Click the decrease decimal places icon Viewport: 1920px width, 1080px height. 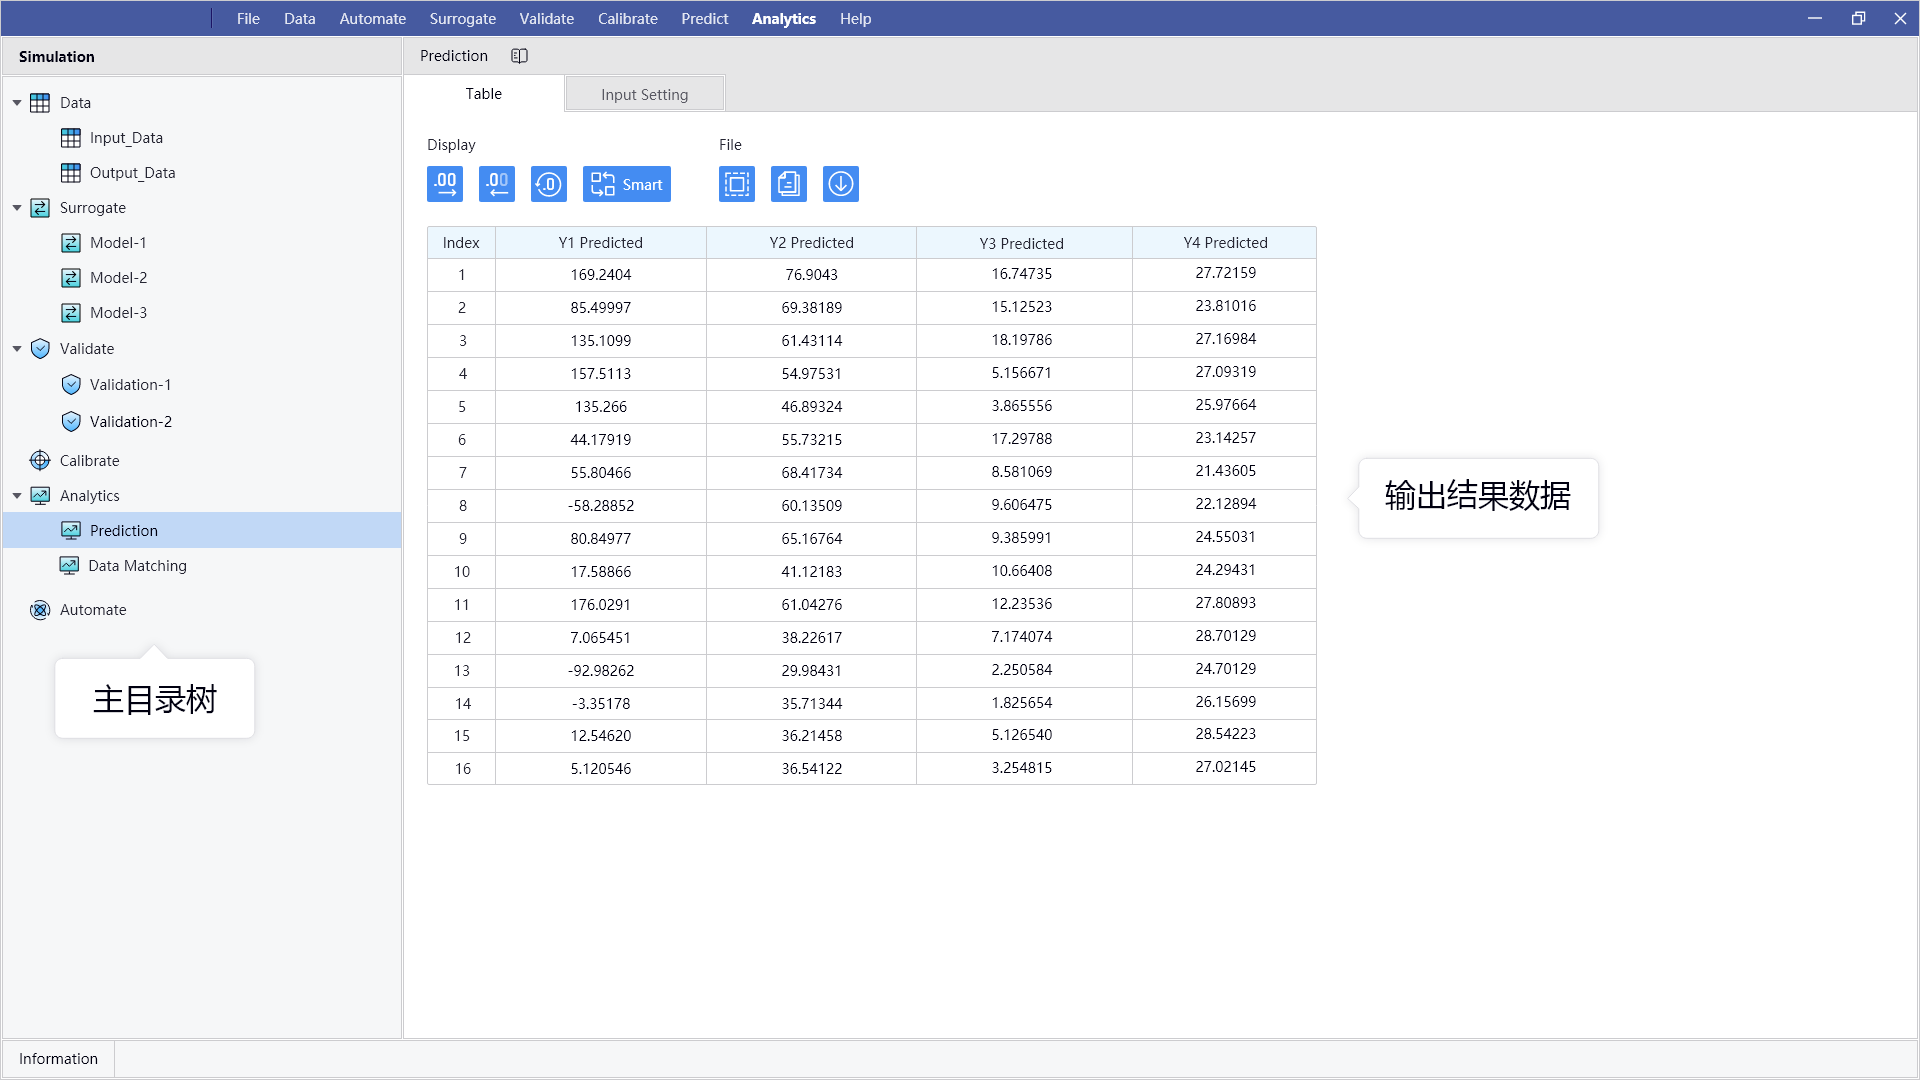[x=497, y=184]
